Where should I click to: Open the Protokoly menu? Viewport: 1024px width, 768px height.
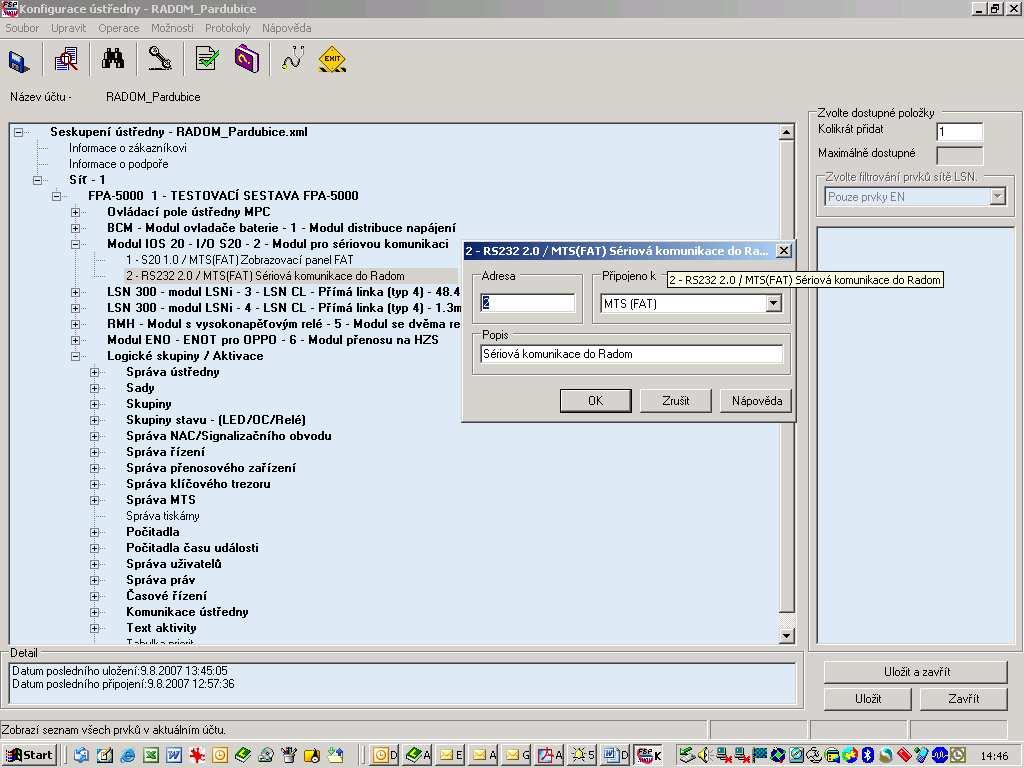tap(227, 28)
